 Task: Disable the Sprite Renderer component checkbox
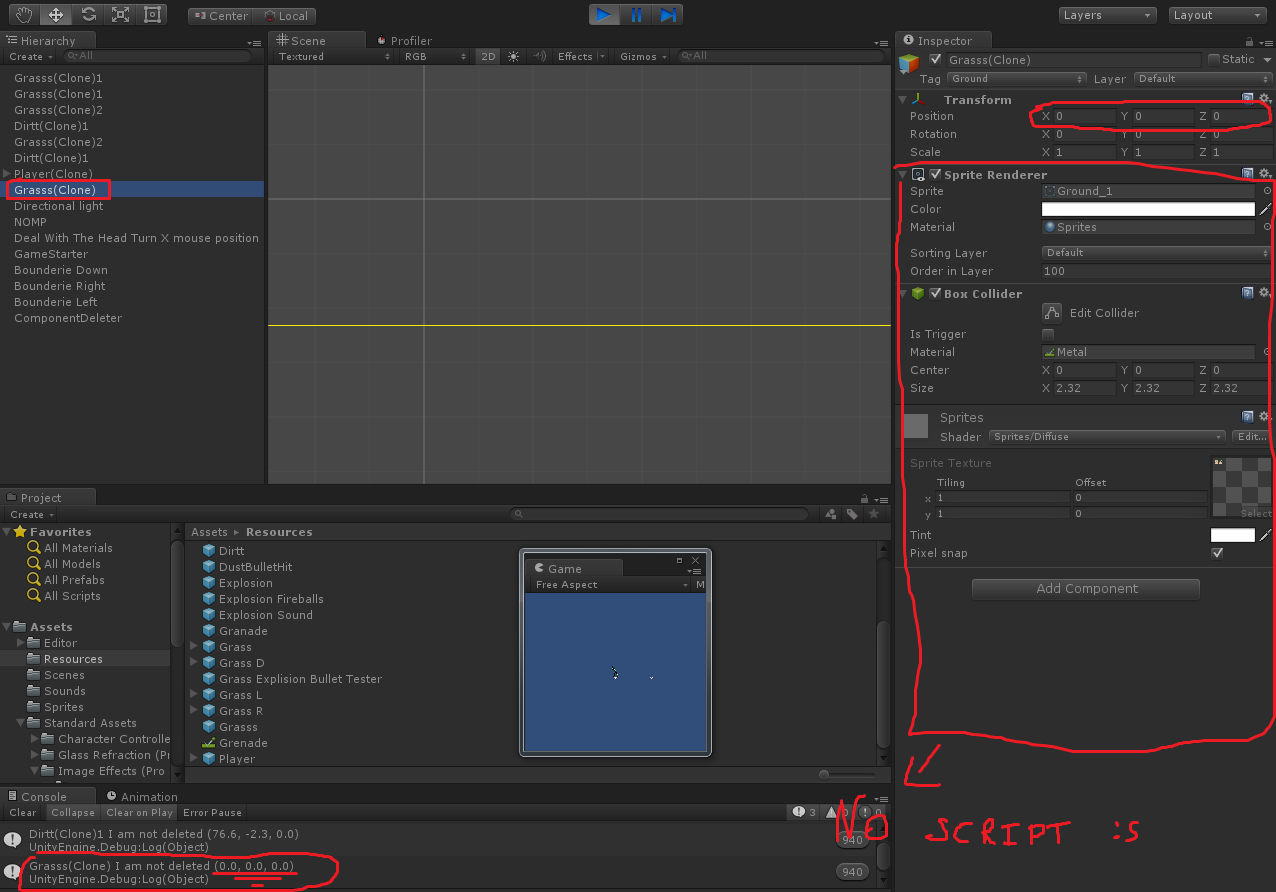935,174
